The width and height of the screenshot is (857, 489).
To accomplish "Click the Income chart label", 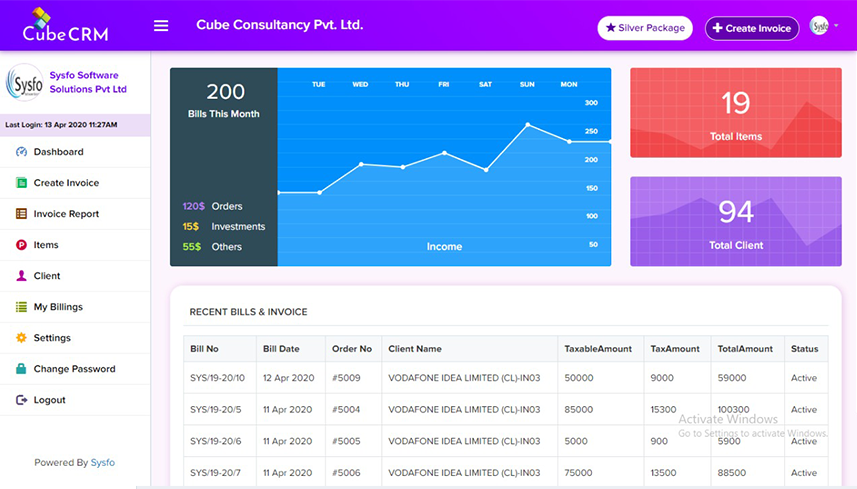I will point(444,246).
